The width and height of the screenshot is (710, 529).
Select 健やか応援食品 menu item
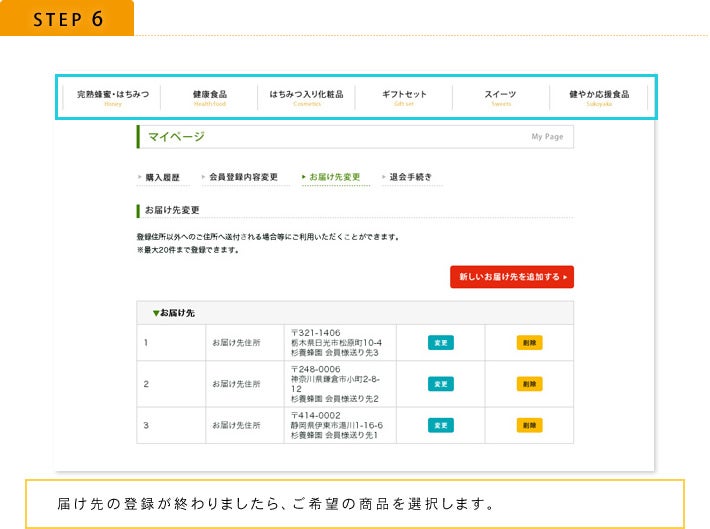[x=599, y=97]
